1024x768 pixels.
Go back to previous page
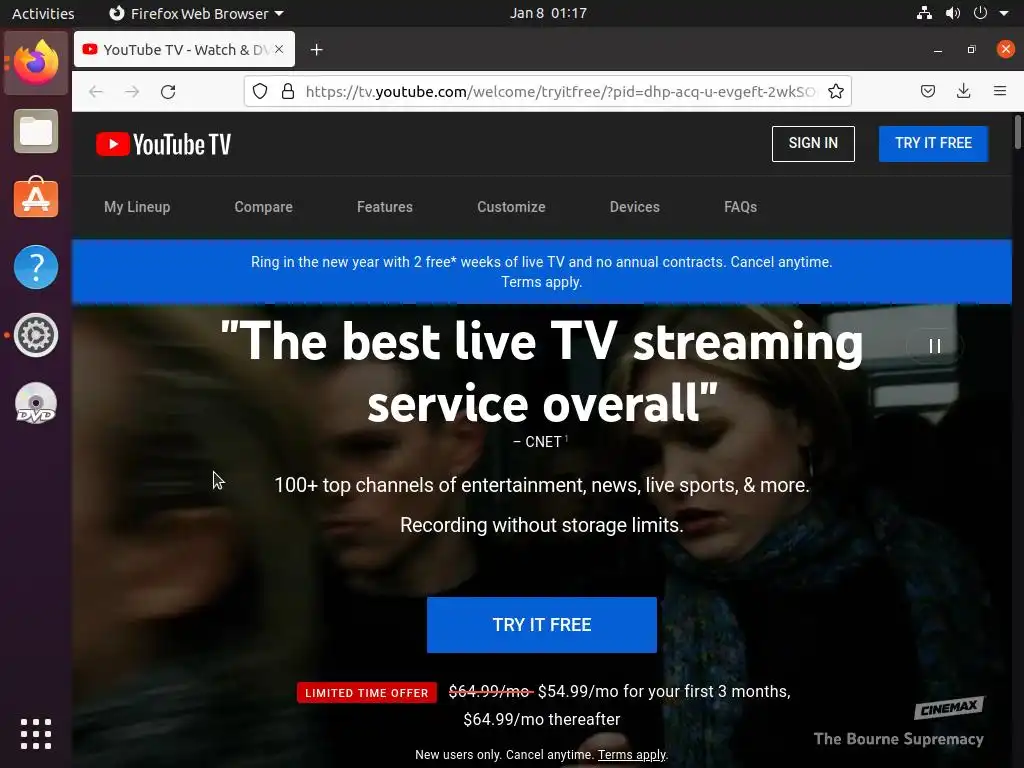tap(96, 91)
